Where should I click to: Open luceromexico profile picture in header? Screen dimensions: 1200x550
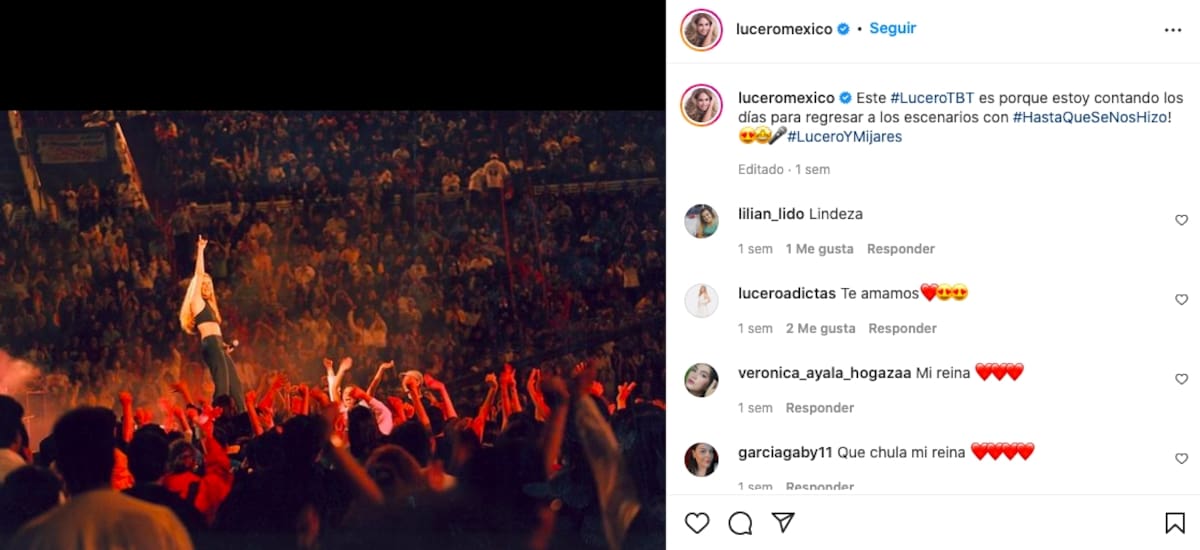[x=701, y=29]
